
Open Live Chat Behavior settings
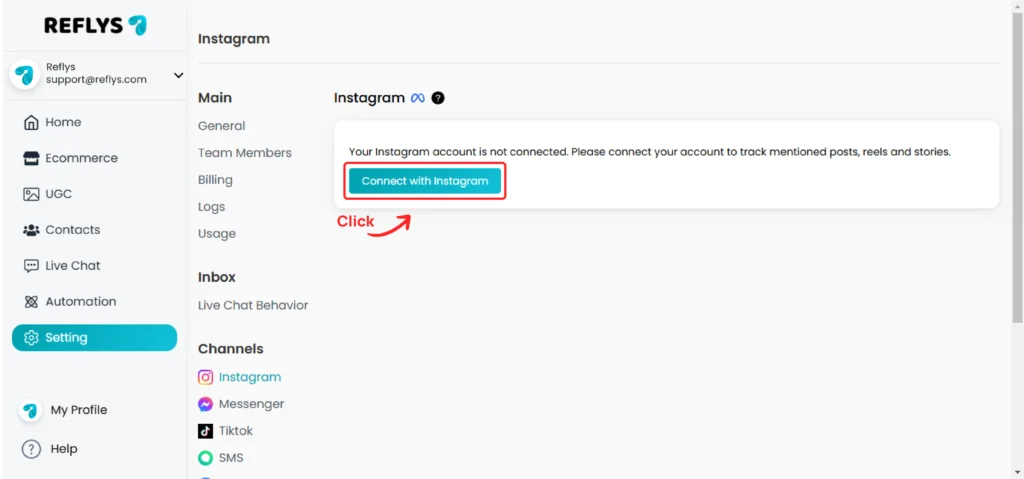253,305
